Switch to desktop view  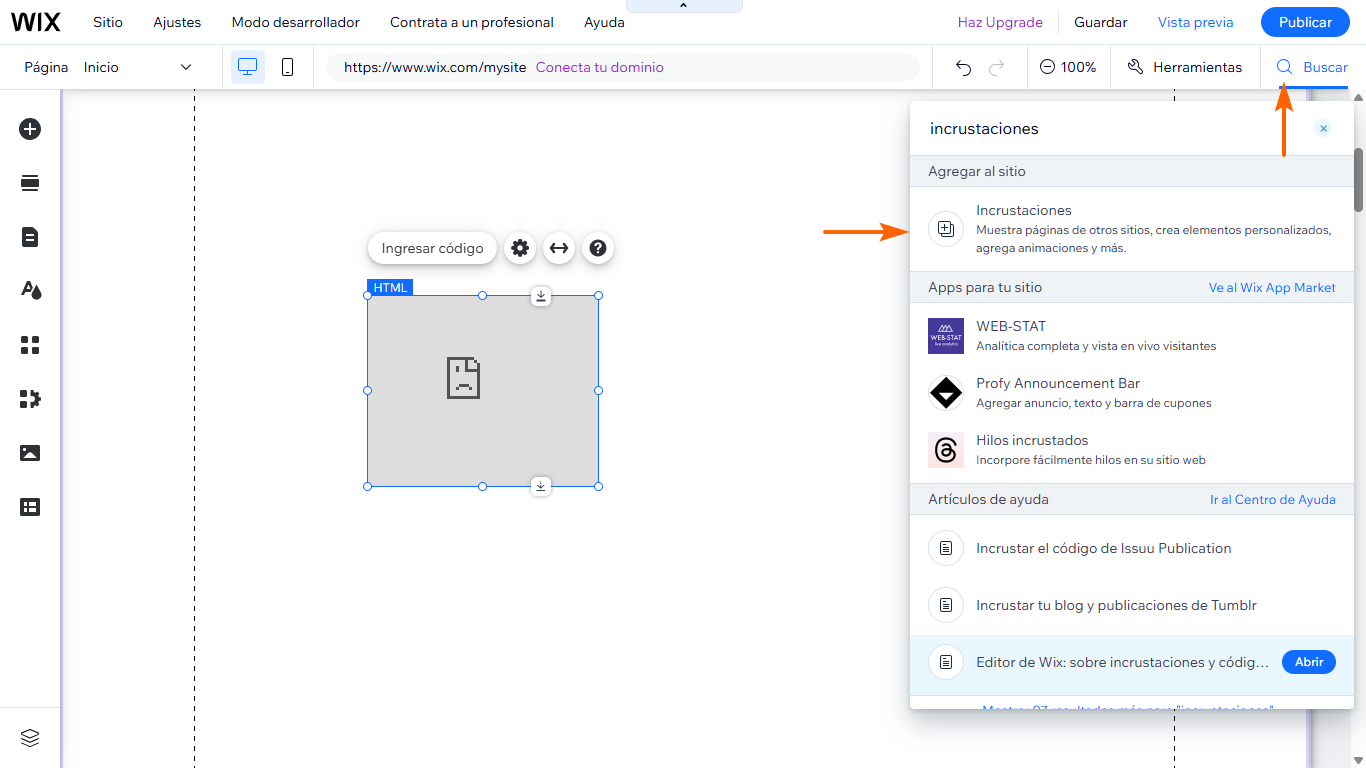click(248, 67)
